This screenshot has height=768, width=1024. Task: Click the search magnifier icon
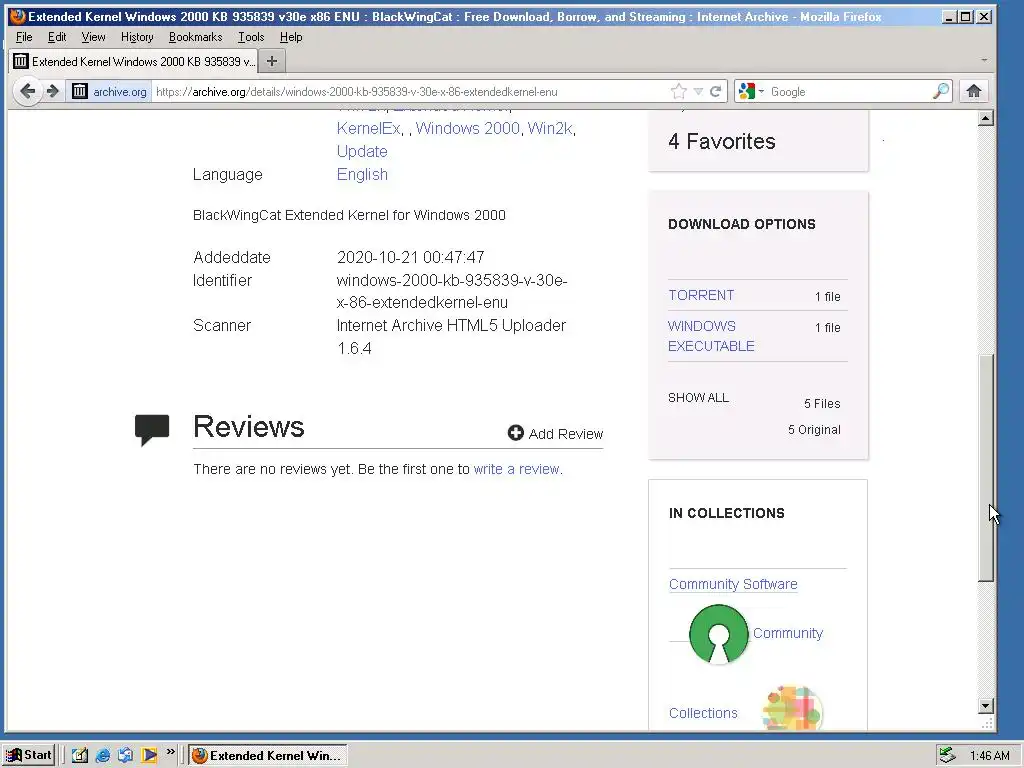(x=940, y=91)
